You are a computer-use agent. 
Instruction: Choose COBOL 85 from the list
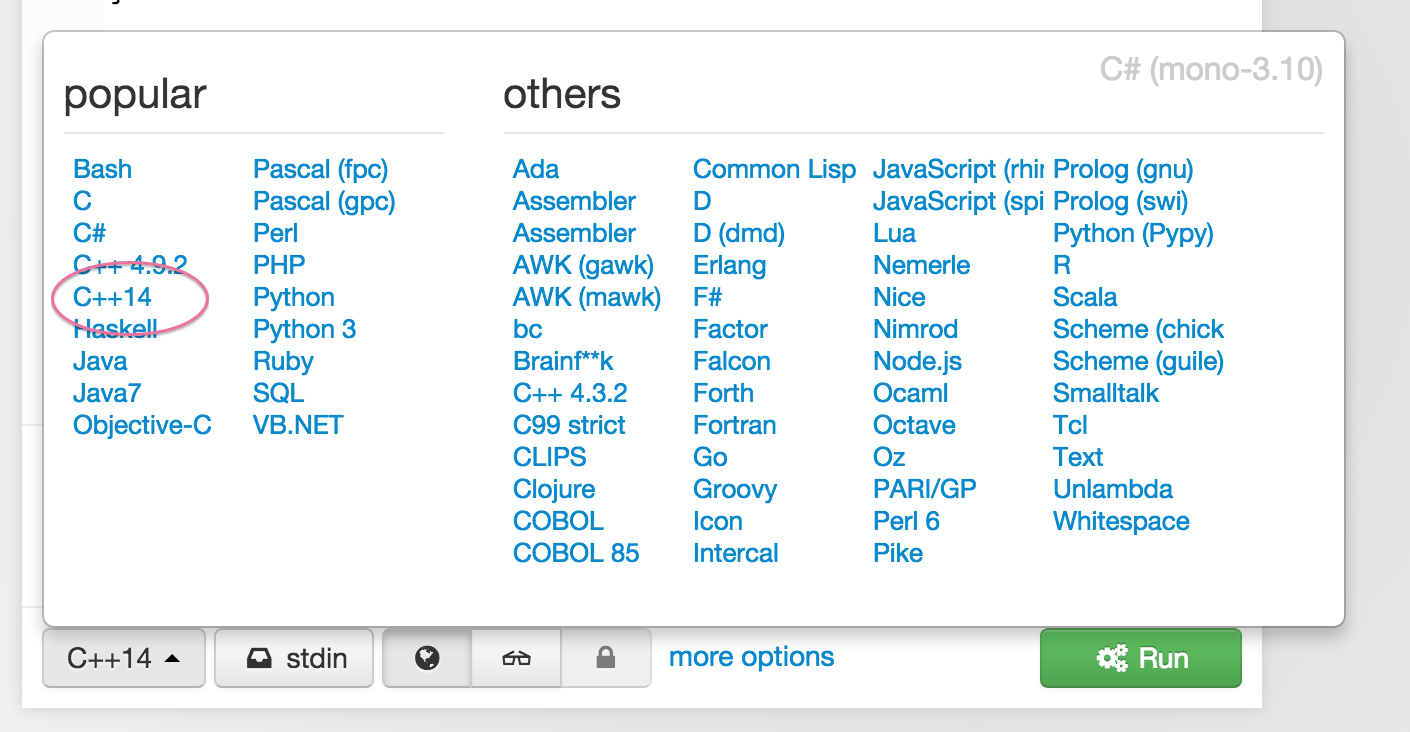coord(576,553)
